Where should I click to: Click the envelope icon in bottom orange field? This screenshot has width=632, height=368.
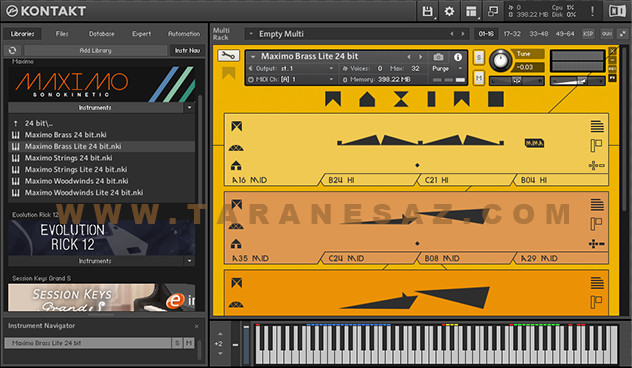(x=237, y=283)
